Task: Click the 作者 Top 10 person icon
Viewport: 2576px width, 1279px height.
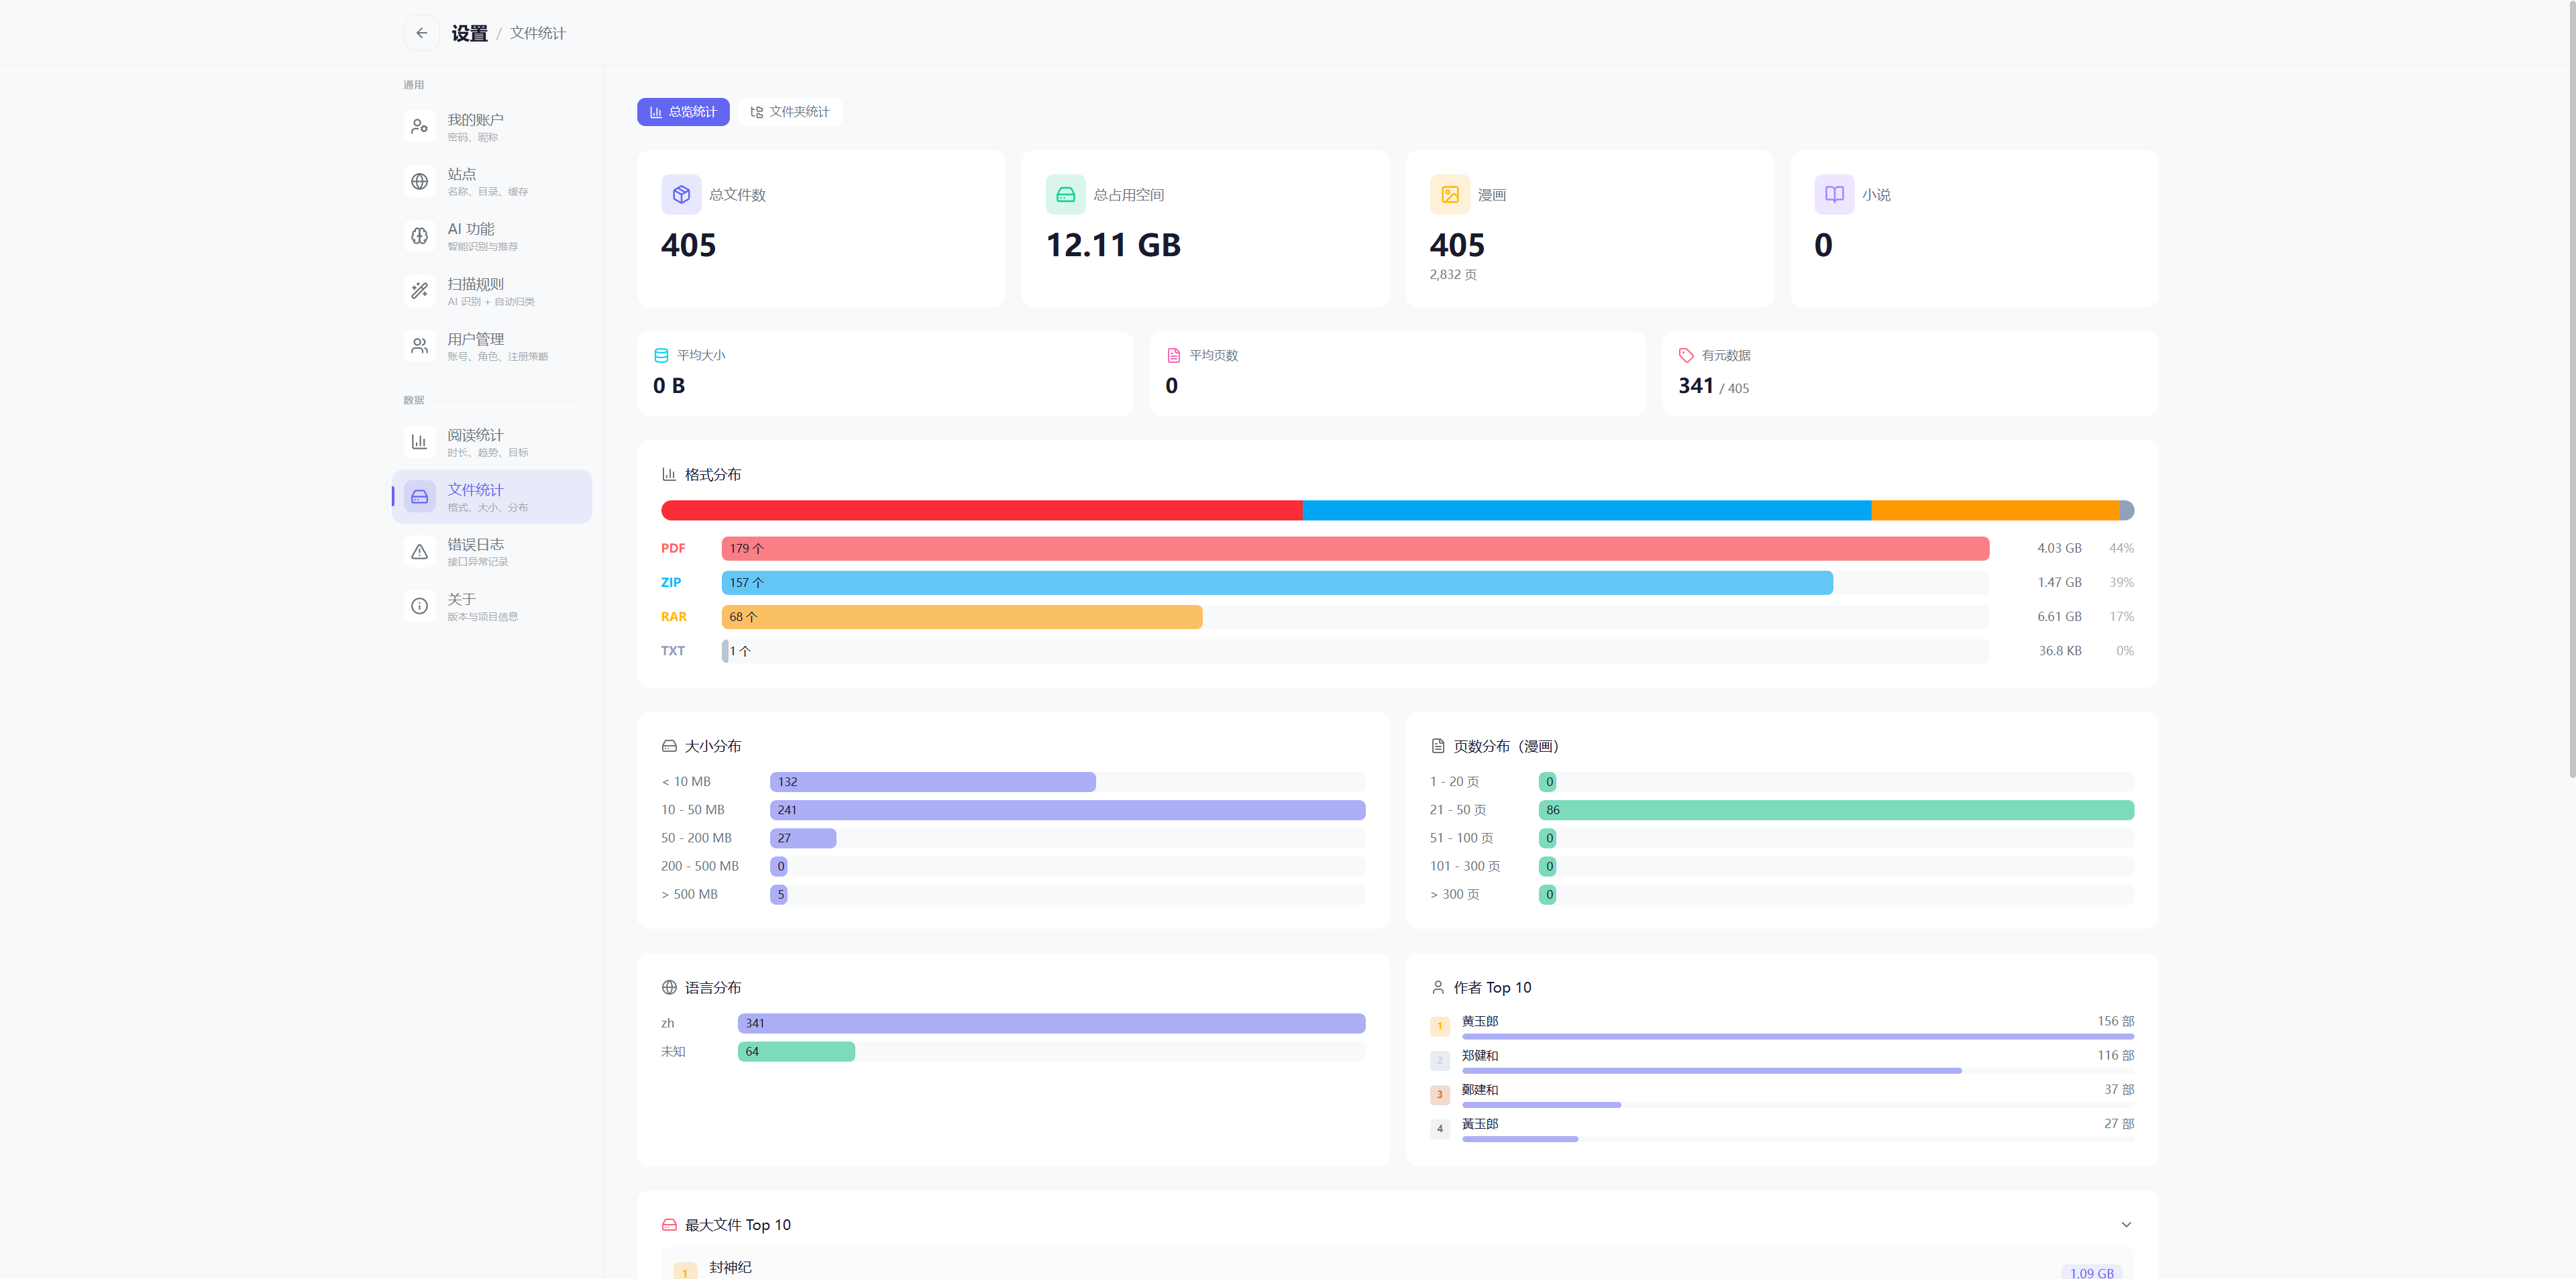Action: tap(1438, 988)
